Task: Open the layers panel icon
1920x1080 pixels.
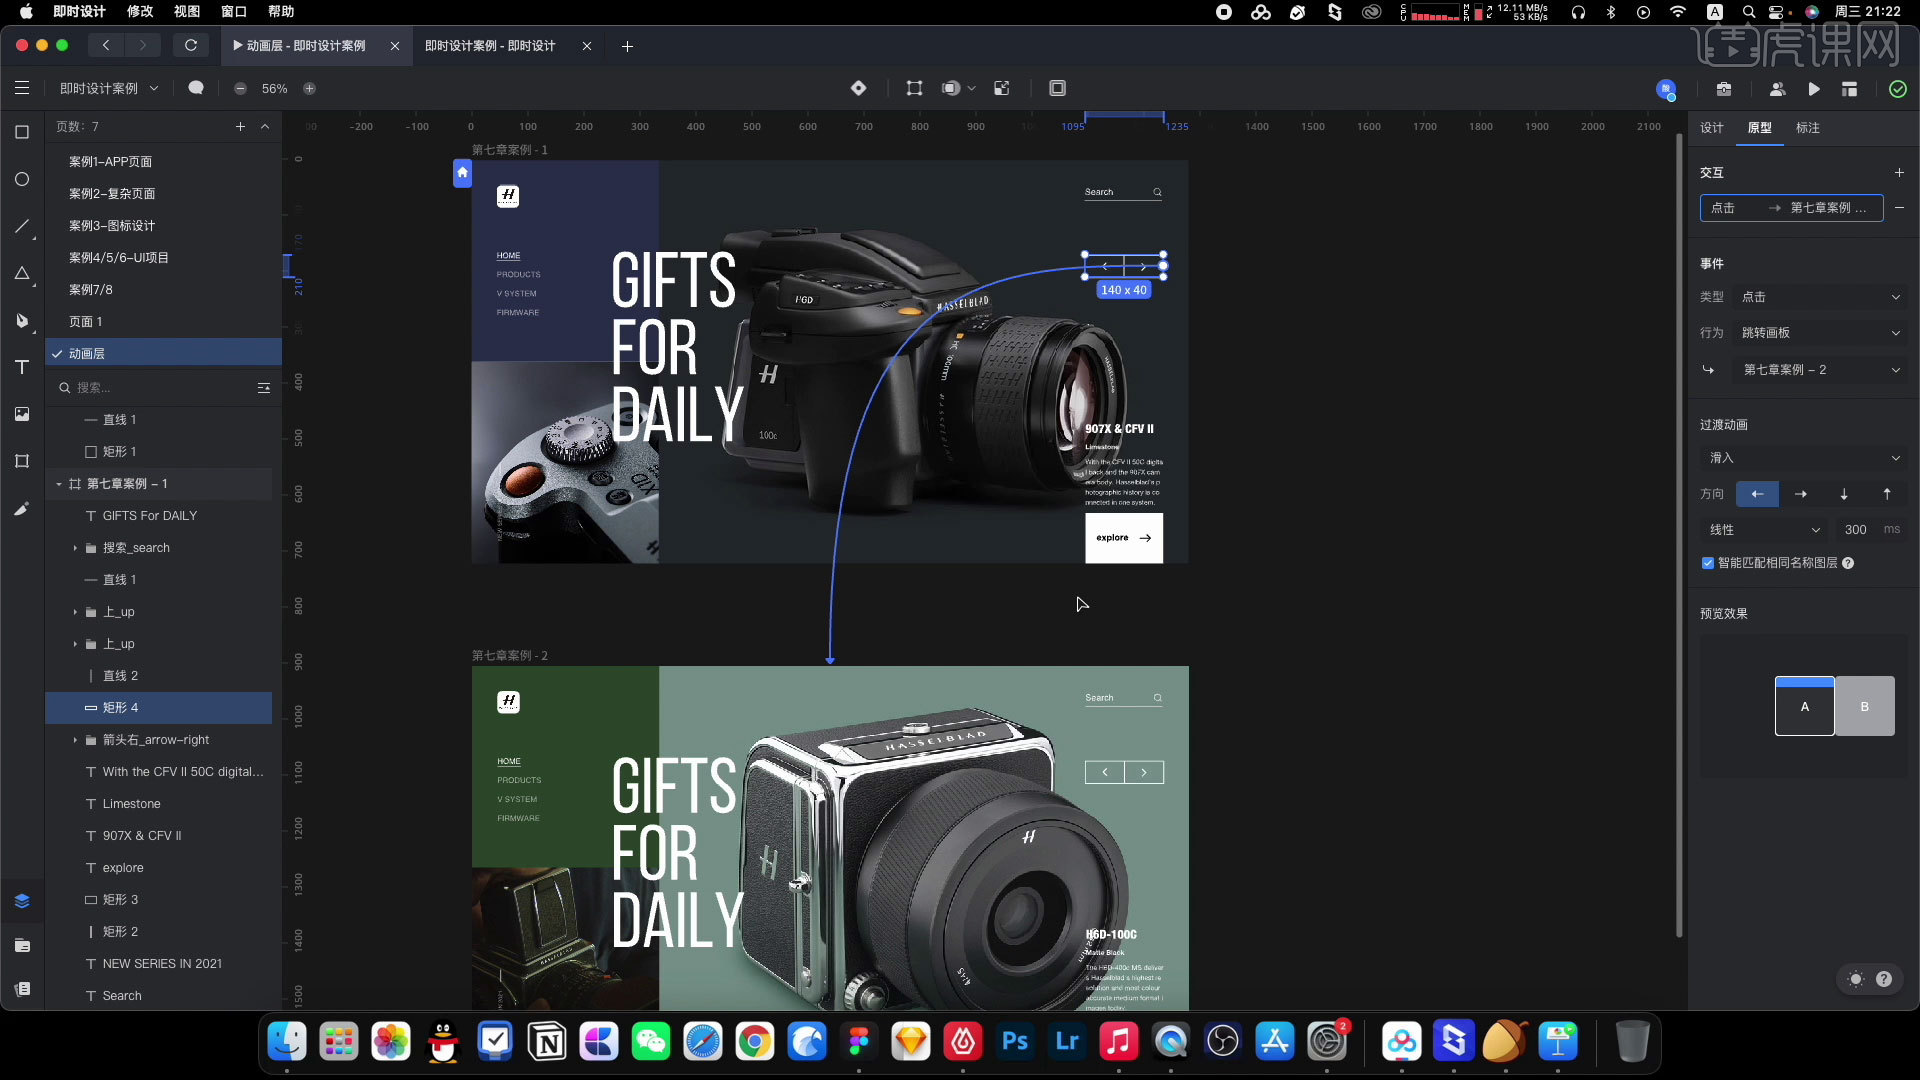Action: click(22, 901)
